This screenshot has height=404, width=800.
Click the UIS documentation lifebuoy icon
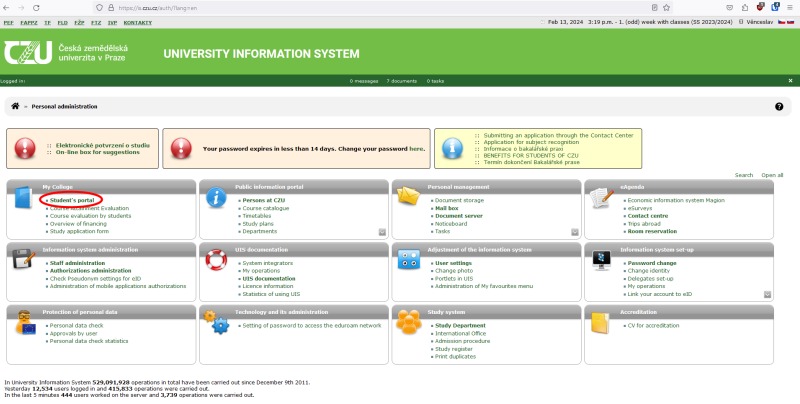[x=216, y=262]
